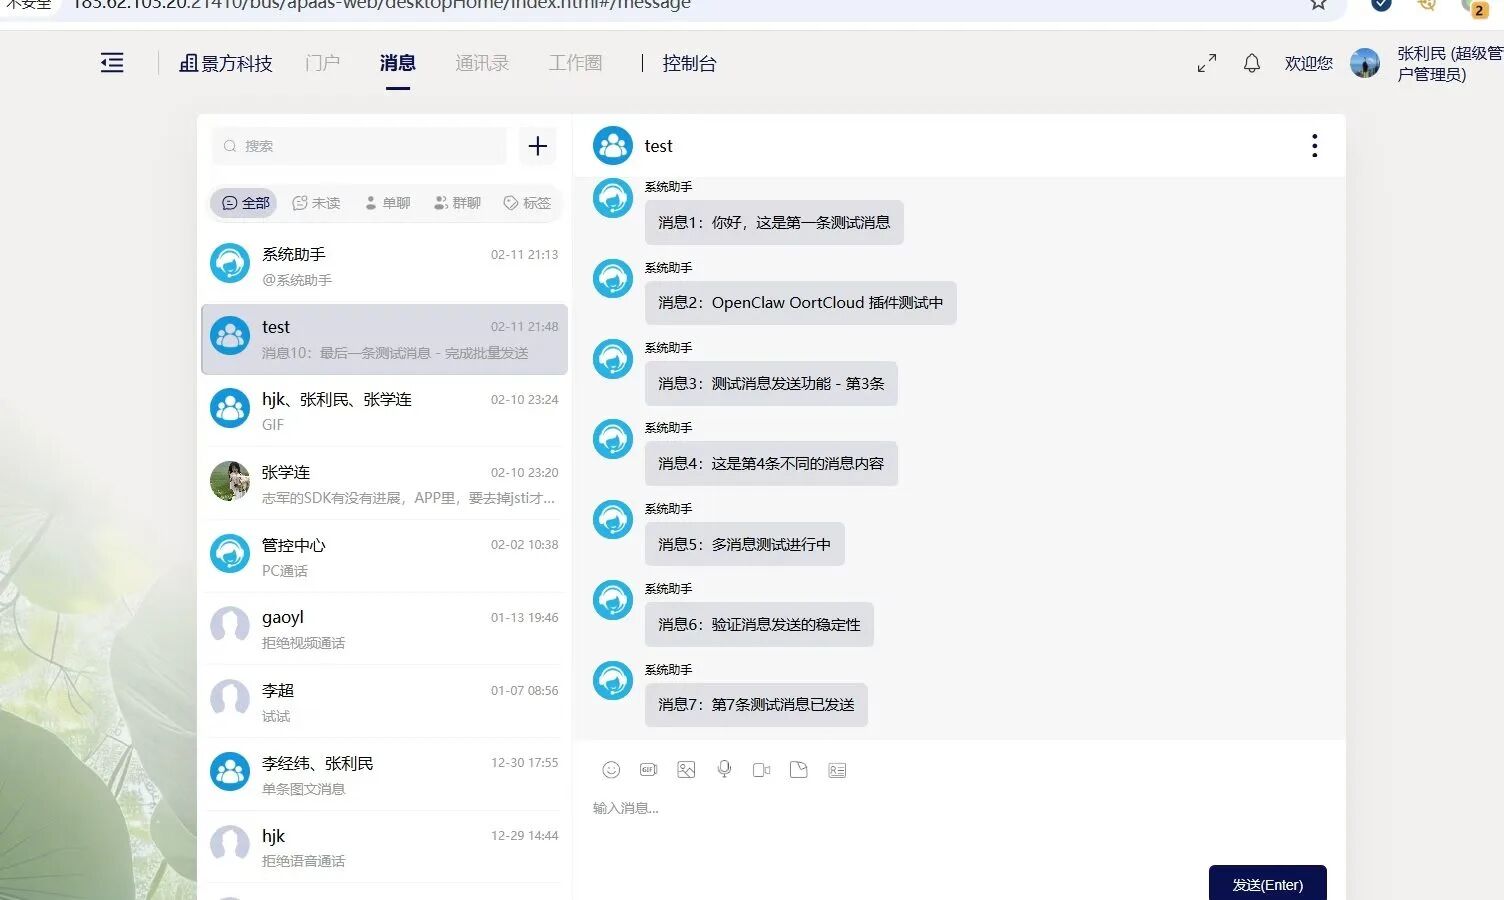This screenshot has height=900, width=1504.
Task: Click the 景方科技 building logo icon
Action: [x=188, y=63]
